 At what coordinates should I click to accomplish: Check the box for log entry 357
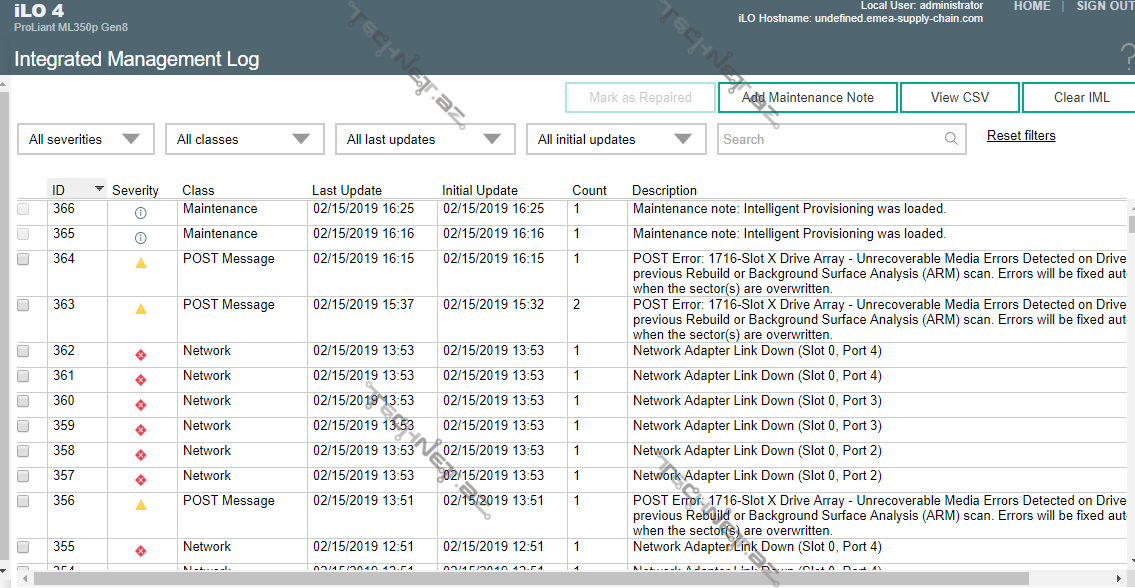click(23, 476)
